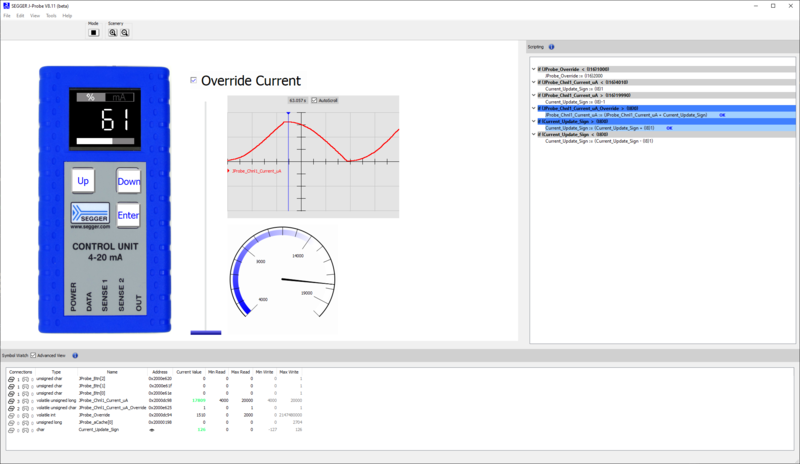The width and height of the screenshot is (800, 464).
Task: Open the Tools menu
Action: [x=51, y=16]
